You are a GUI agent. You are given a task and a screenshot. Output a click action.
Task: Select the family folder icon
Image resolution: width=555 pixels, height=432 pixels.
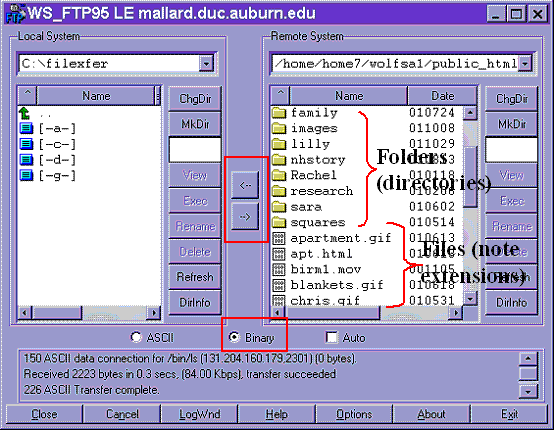(279, 113)
